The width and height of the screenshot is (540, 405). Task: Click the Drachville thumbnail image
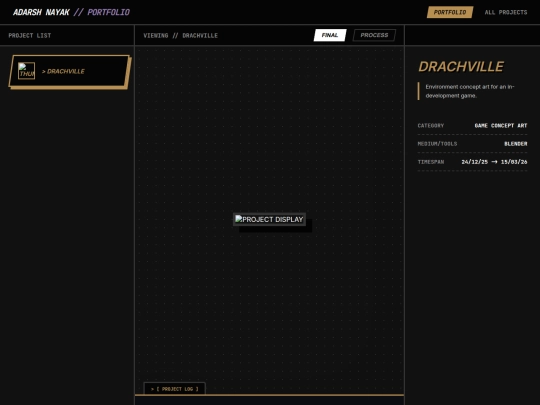tap(27, 71)
